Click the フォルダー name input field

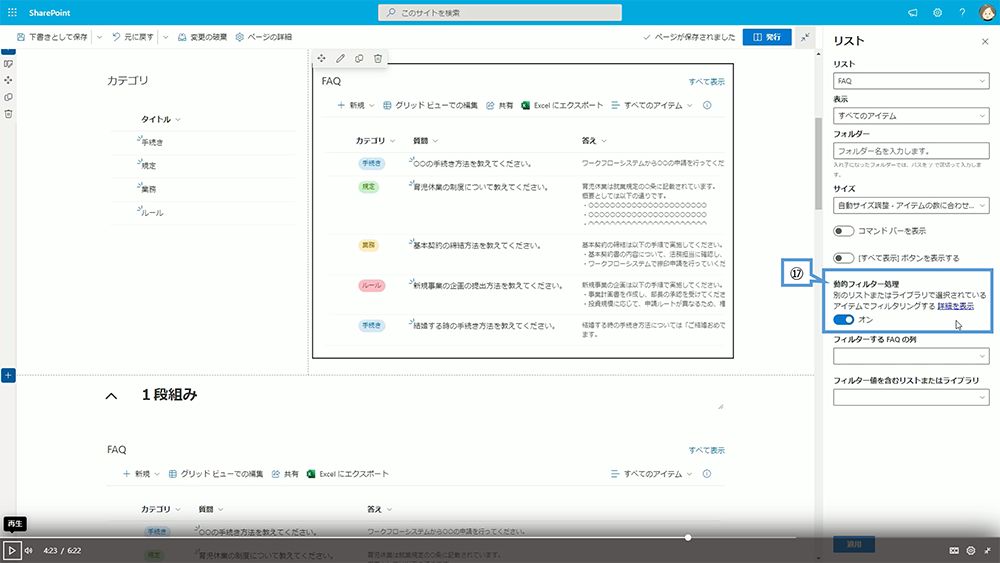911,151
